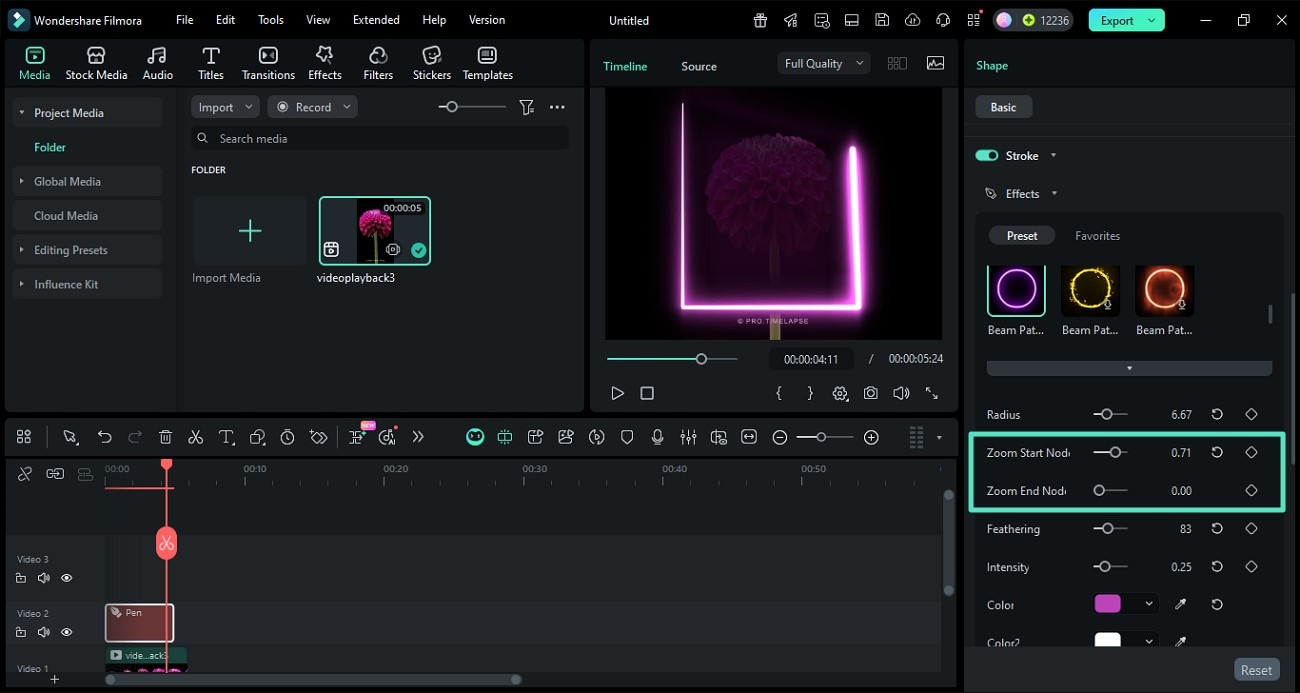
Task: Click the Delete trash icon in timeline toolbar
Action: tap(166, 437)
